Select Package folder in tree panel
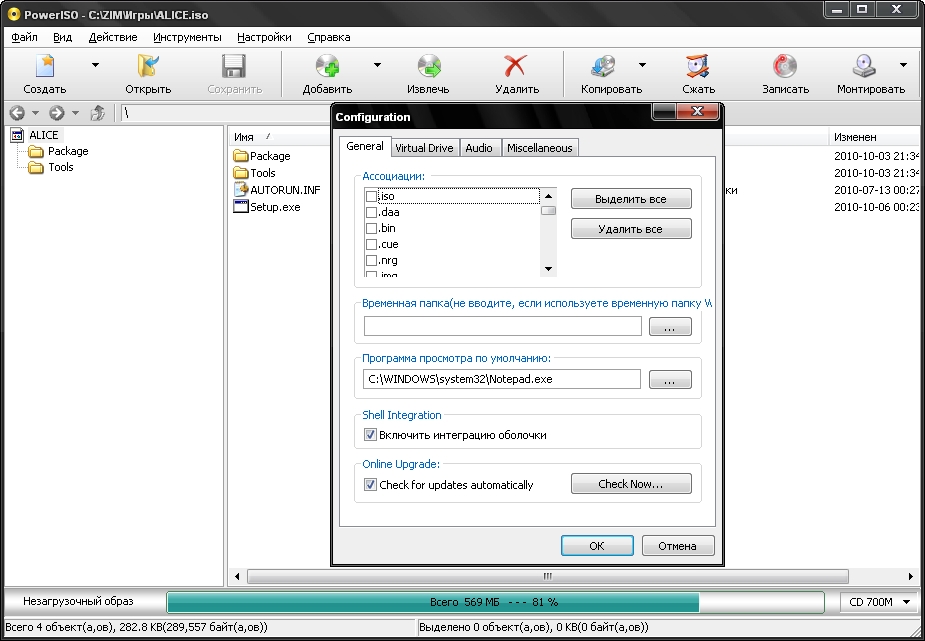925x641 pixels. (68, 151)
